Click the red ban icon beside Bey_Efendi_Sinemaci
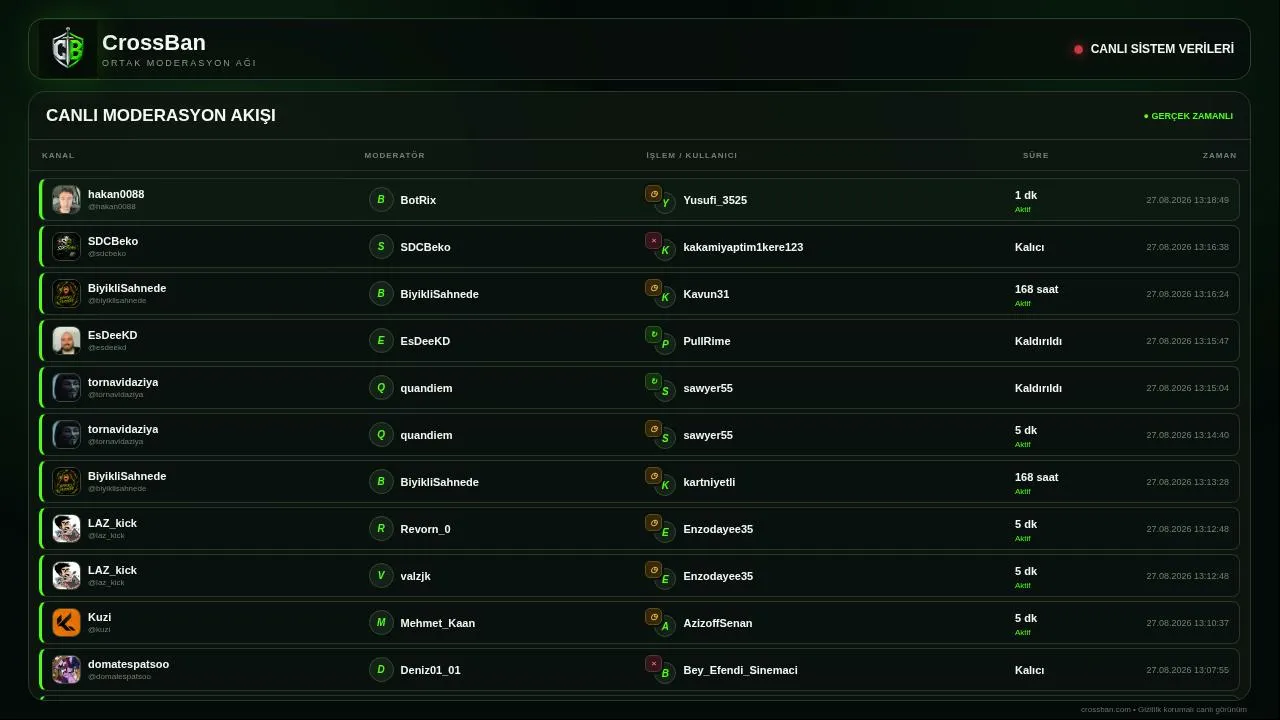 653,663
